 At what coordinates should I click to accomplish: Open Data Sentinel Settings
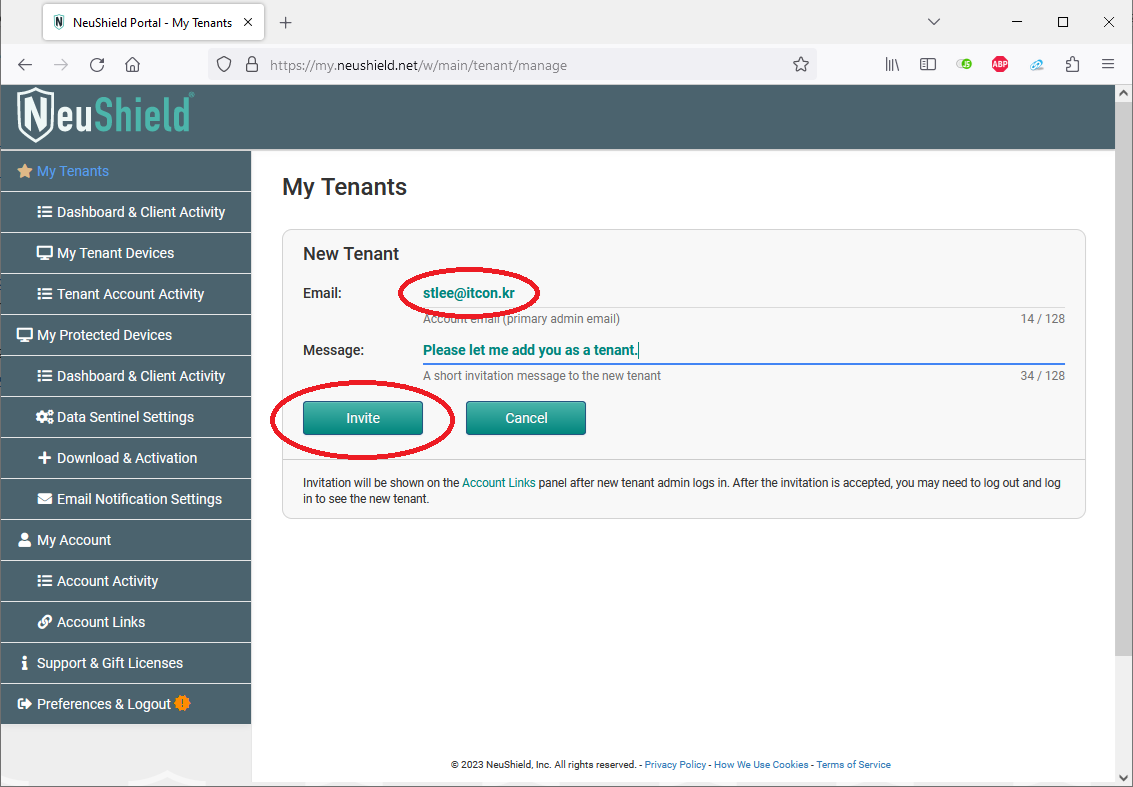coord(126,417)
